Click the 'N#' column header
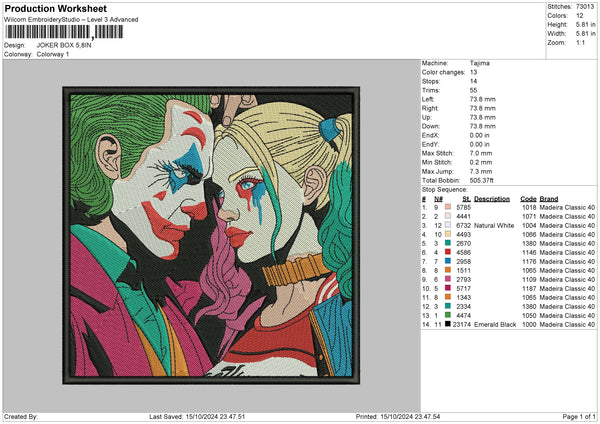This screenshot has width=600, height=424. [x=438, y=199]
